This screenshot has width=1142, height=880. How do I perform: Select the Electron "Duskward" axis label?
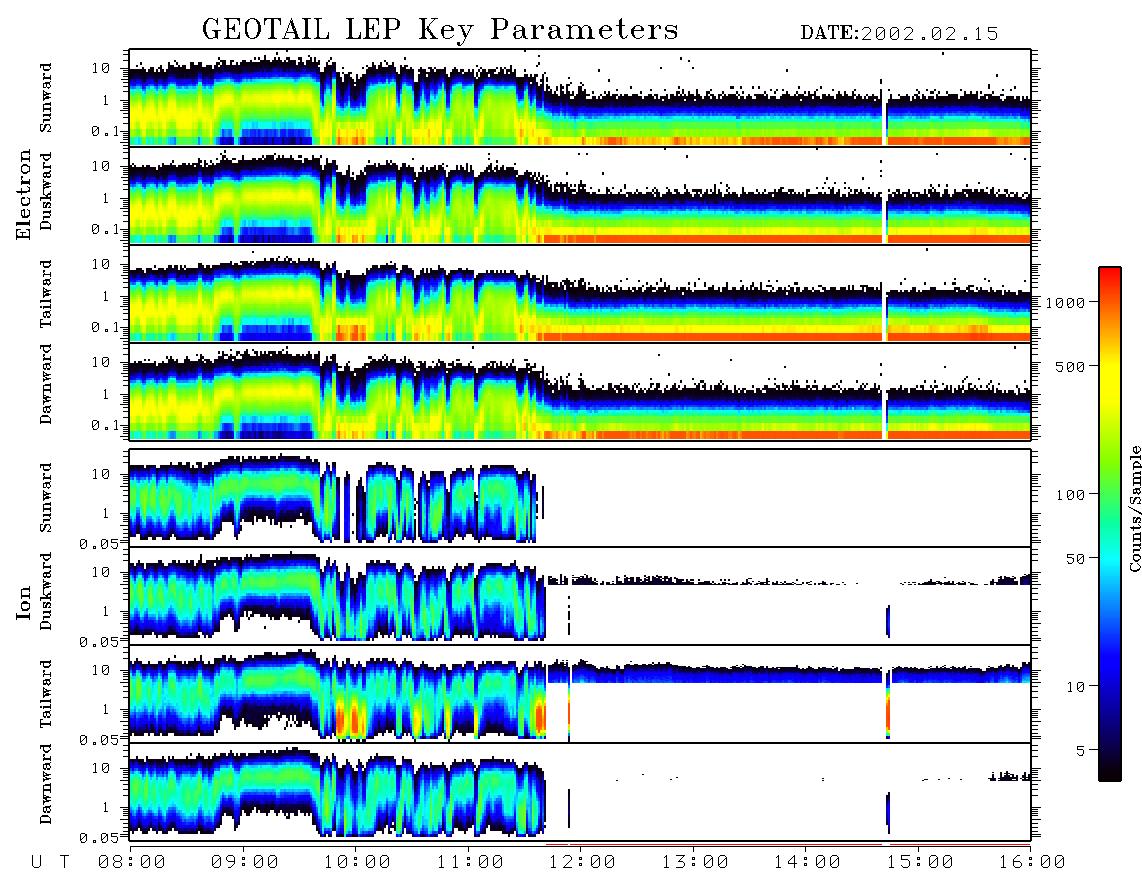click(46, 191)
